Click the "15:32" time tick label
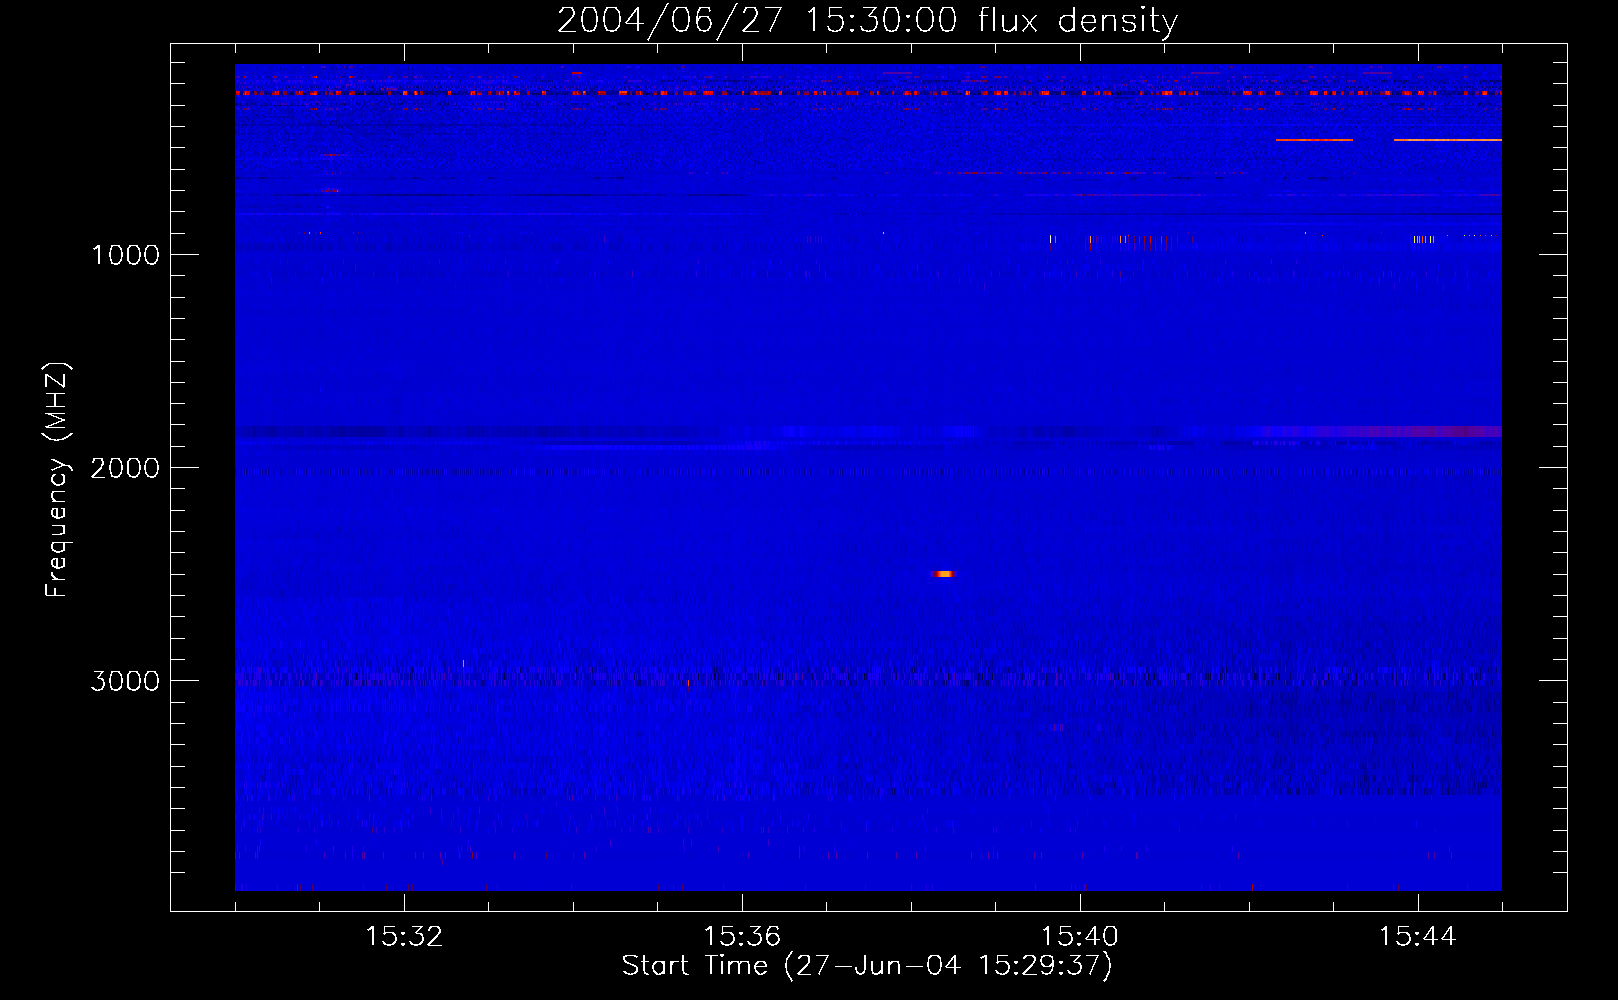1618x1000 pixels. pos(404,936)
